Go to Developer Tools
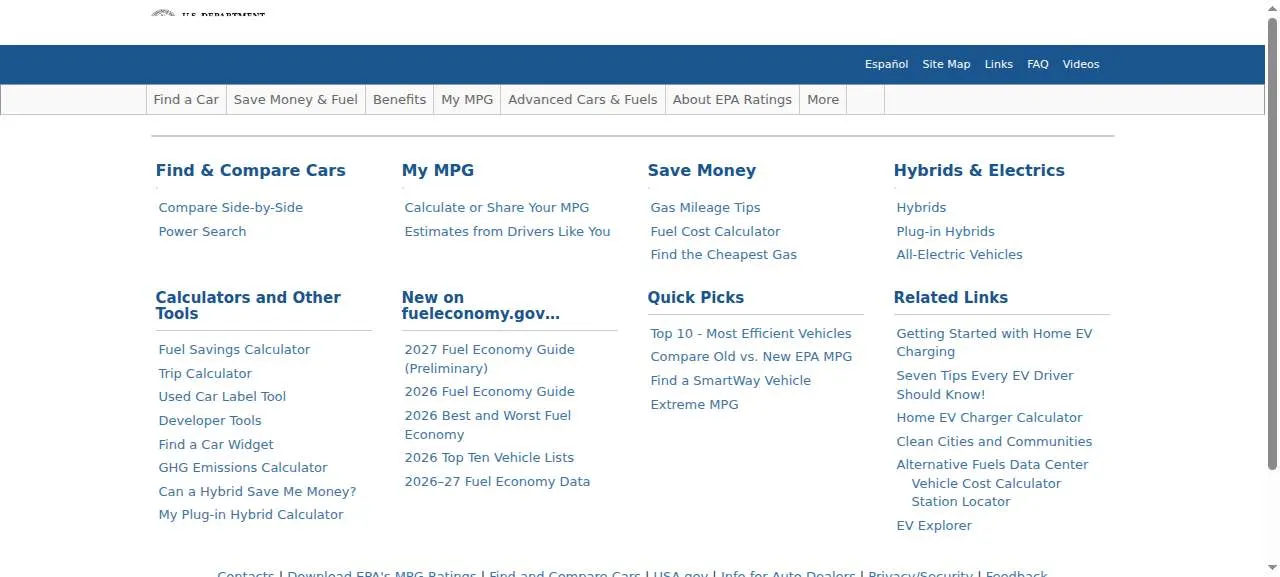Viewport: 1280px width, 577px height. pyautogui.click(x=210, y=421)
